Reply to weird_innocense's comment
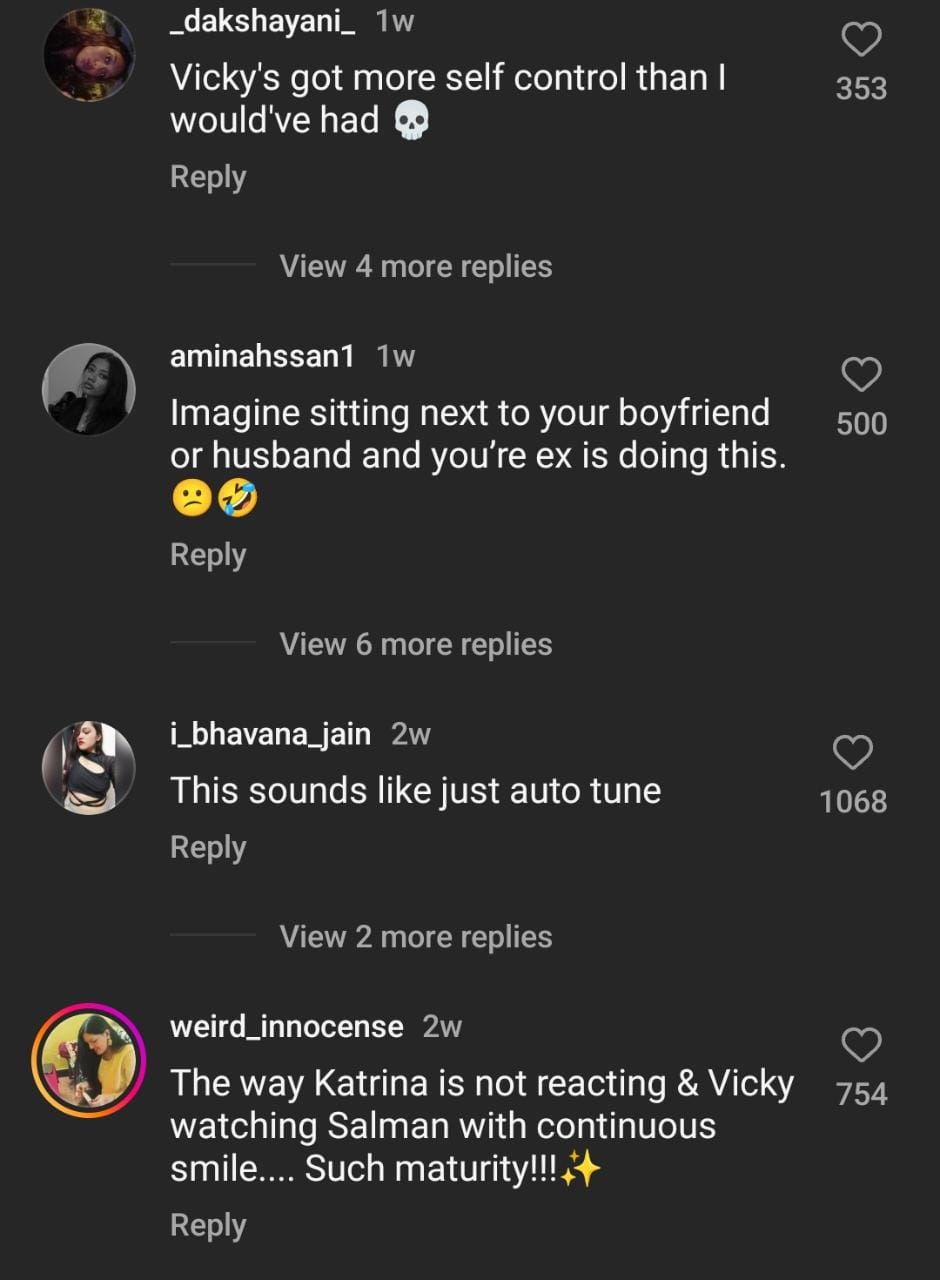 point(208,1225)
